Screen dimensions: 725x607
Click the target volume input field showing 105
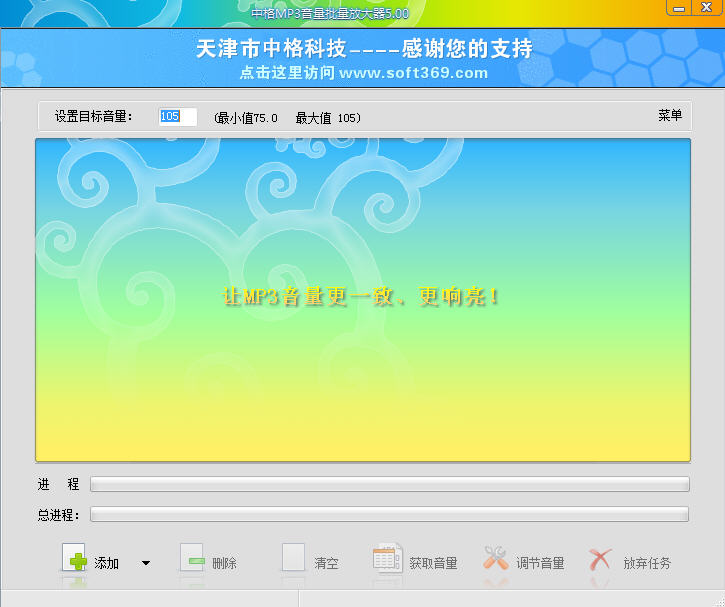[x=178, y=116]
